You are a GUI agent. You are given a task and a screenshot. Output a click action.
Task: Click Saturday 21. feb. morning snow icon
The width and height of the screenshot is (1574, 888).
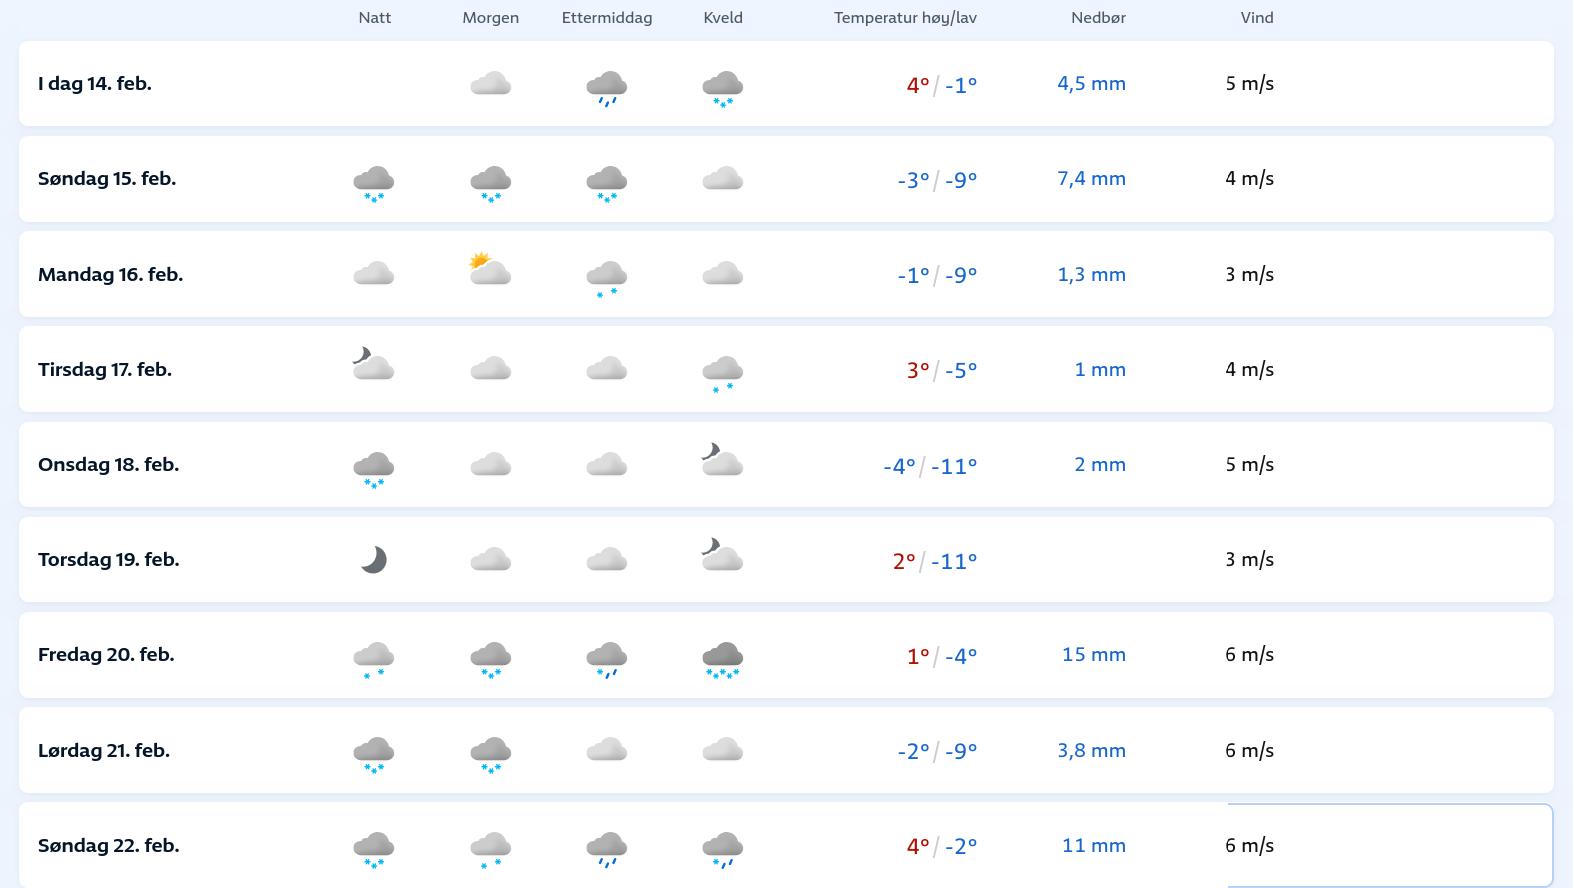click(491, 754)
